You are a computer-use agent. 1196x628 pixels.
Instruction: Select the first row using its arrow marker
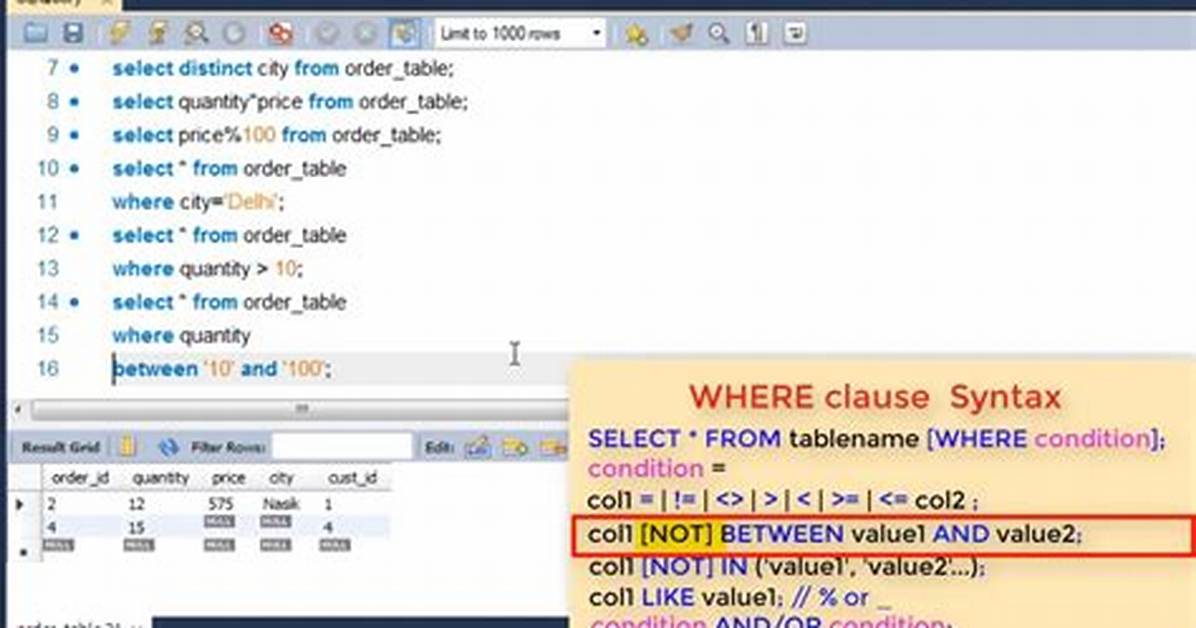point(20,504)
